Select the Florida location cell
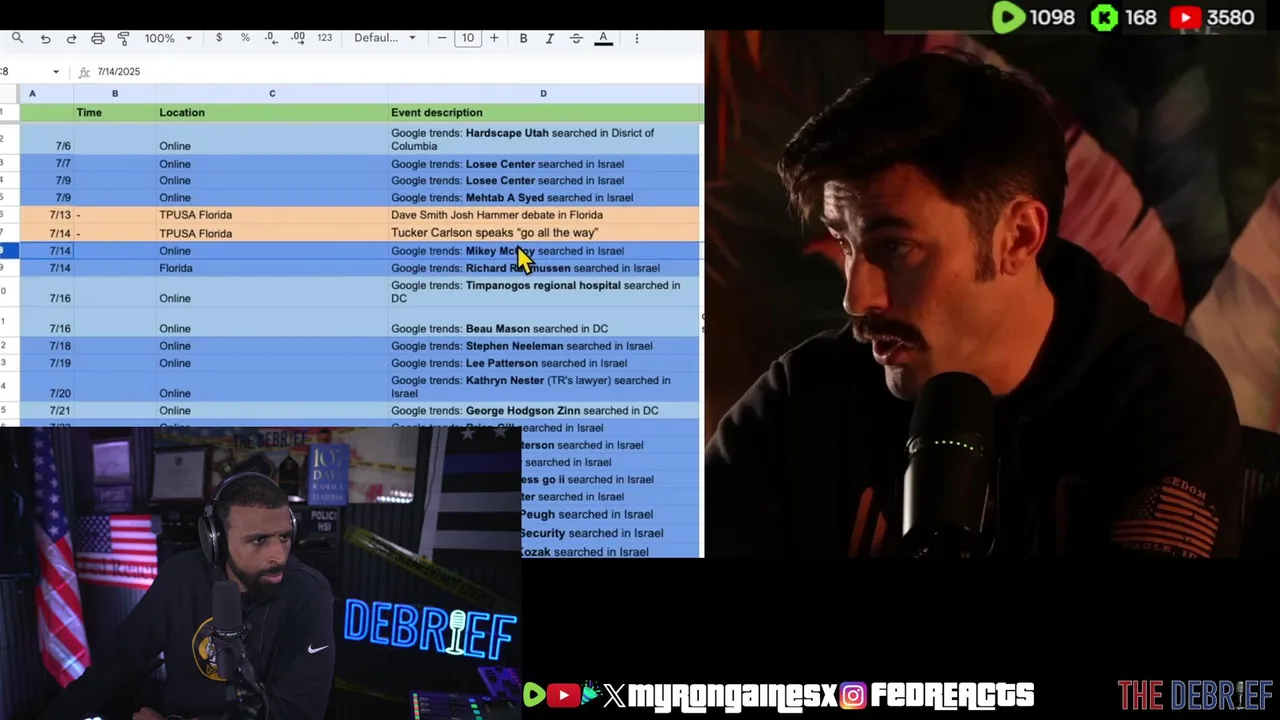 (271, 268)
